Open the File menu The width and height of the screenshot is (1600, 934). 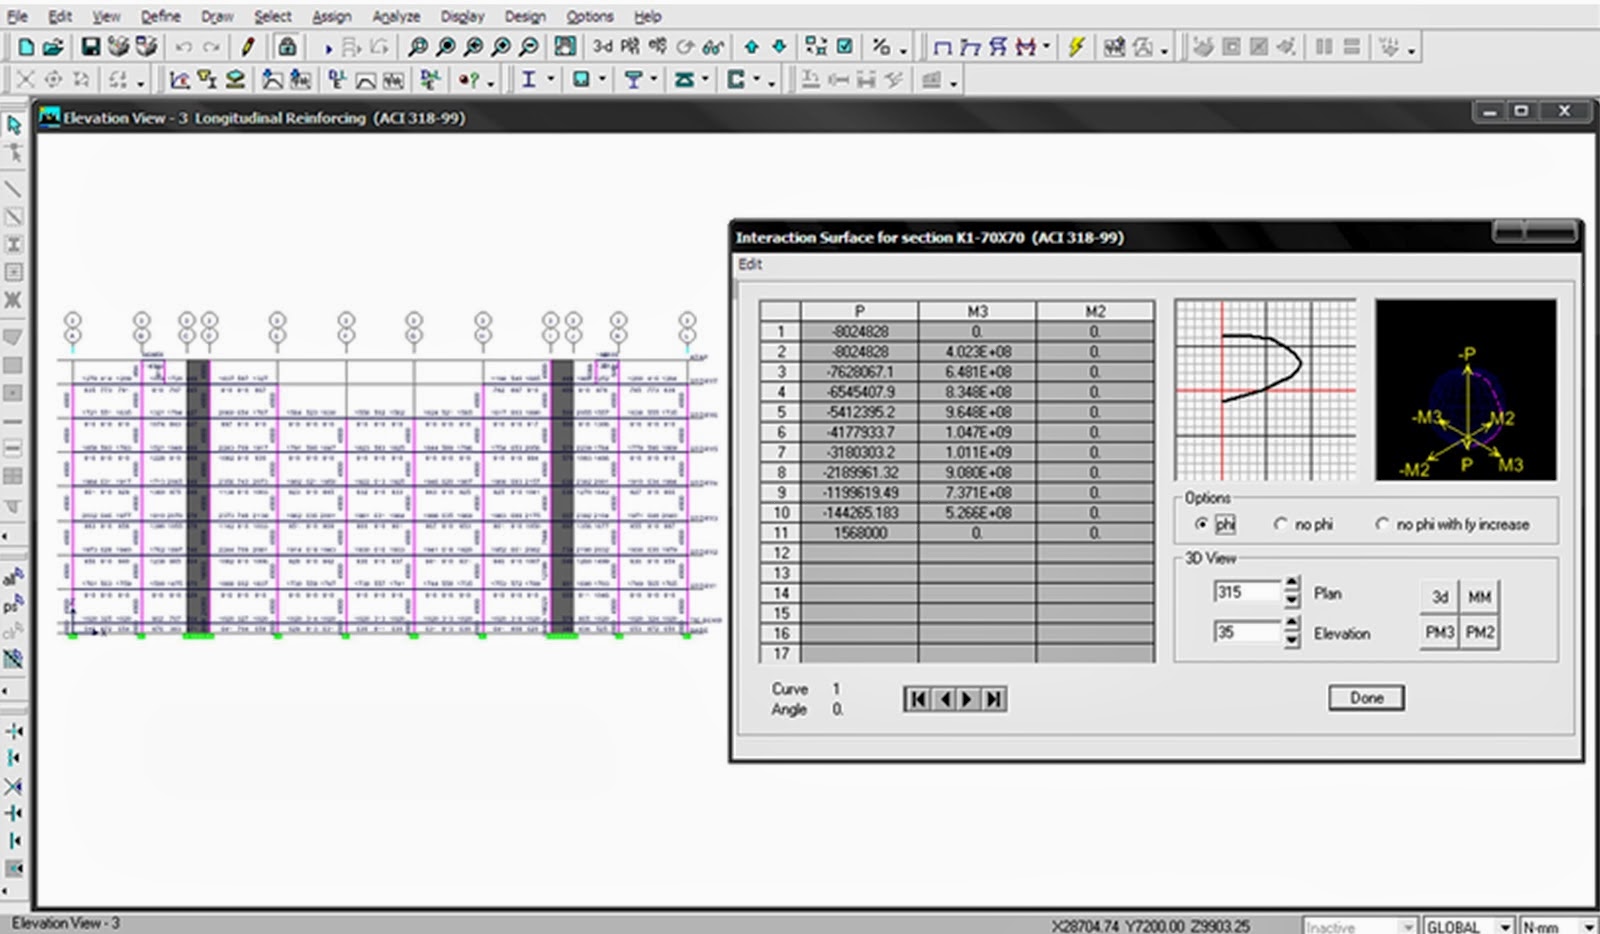click(x=18, y=16)
